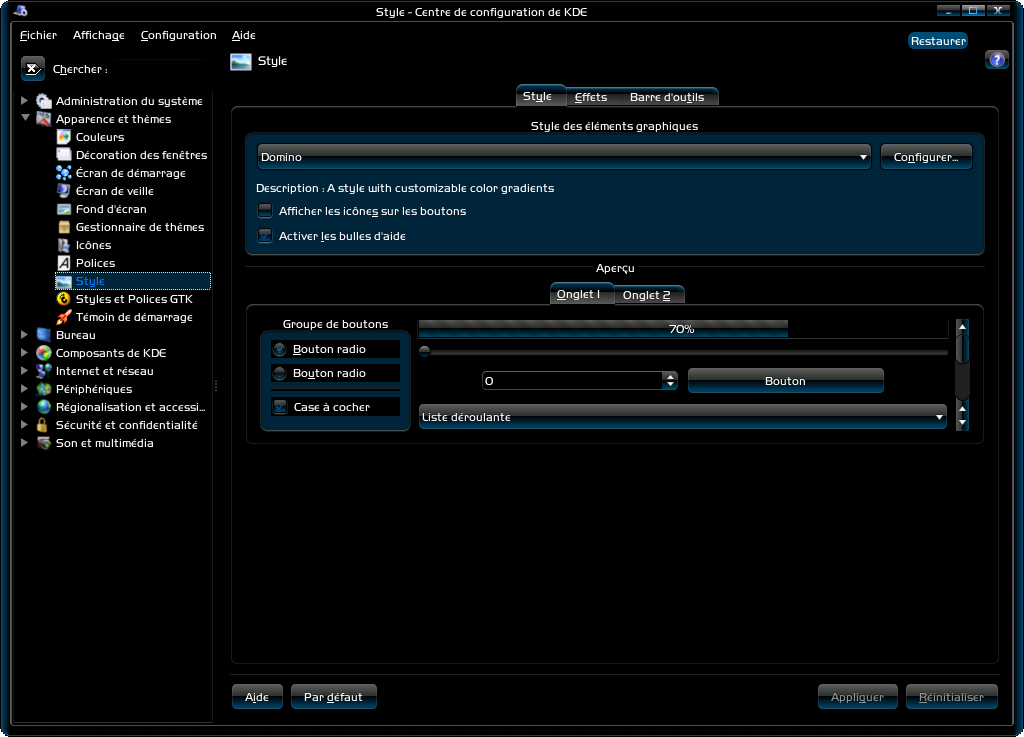Click the Écran de démarrage icon

pyautogui.click(x=63, y=172)
